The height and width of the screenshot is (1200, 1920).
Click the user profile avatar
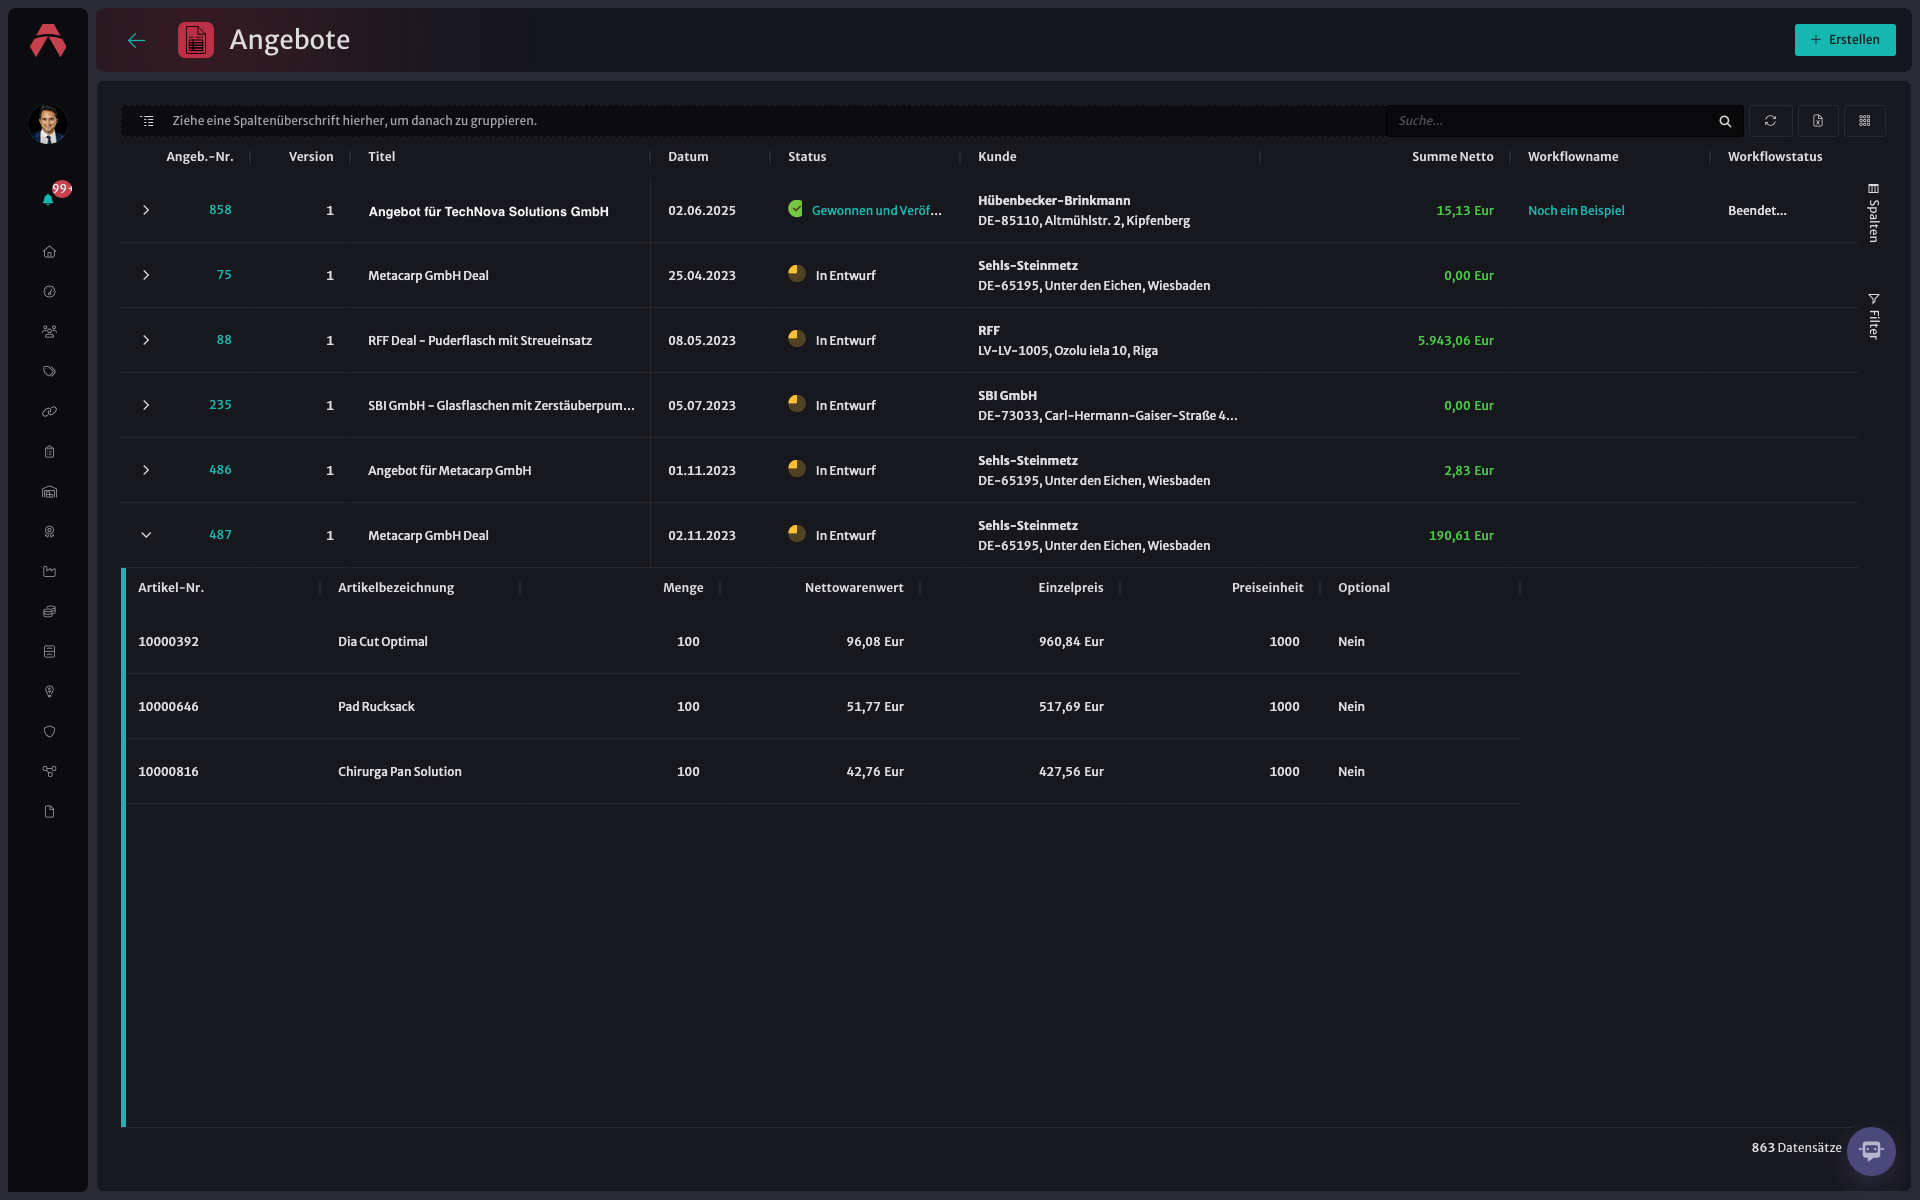[x=47, y=125]
